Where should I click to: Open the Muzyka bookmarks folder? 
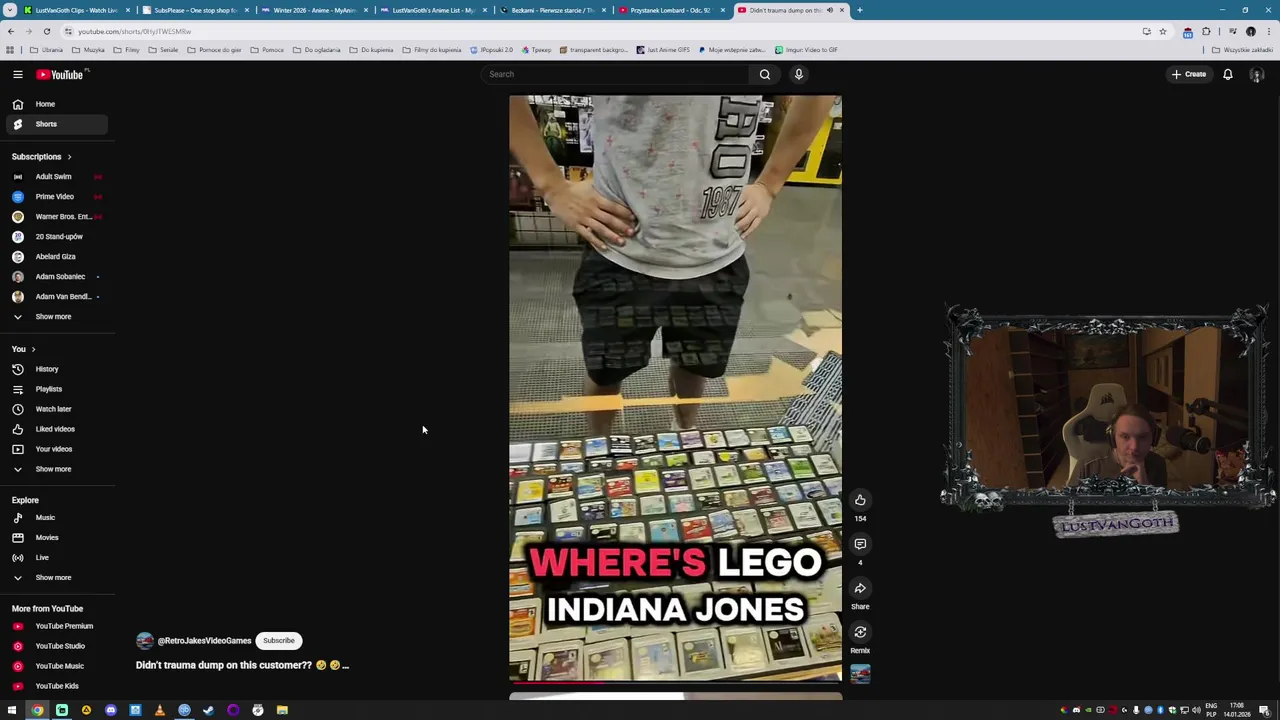[88, 50]
